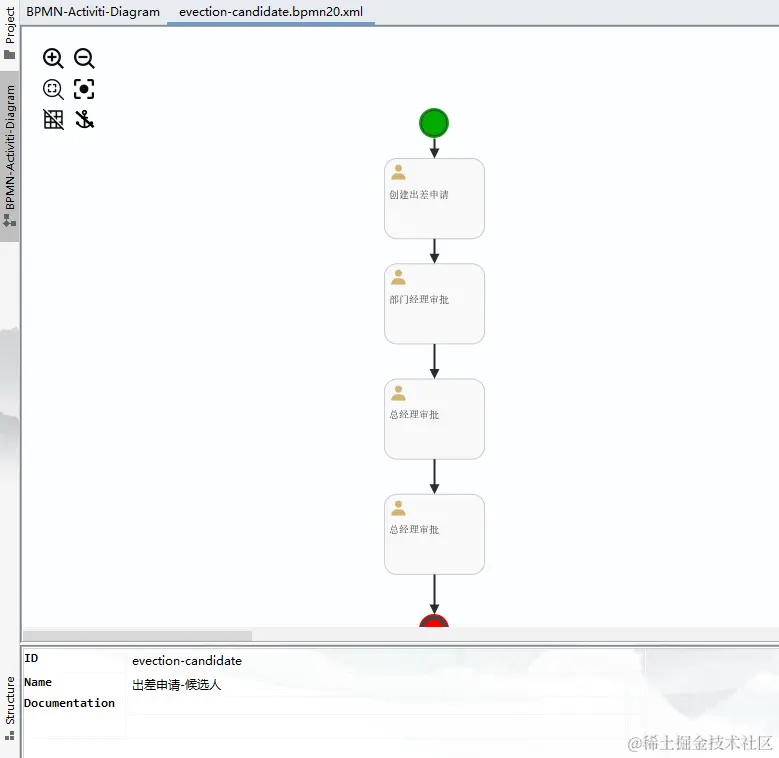Open the BPMN-Activiti-Diagram side tool window
Viewport: 779px width, 758px height.
[9, 156]
